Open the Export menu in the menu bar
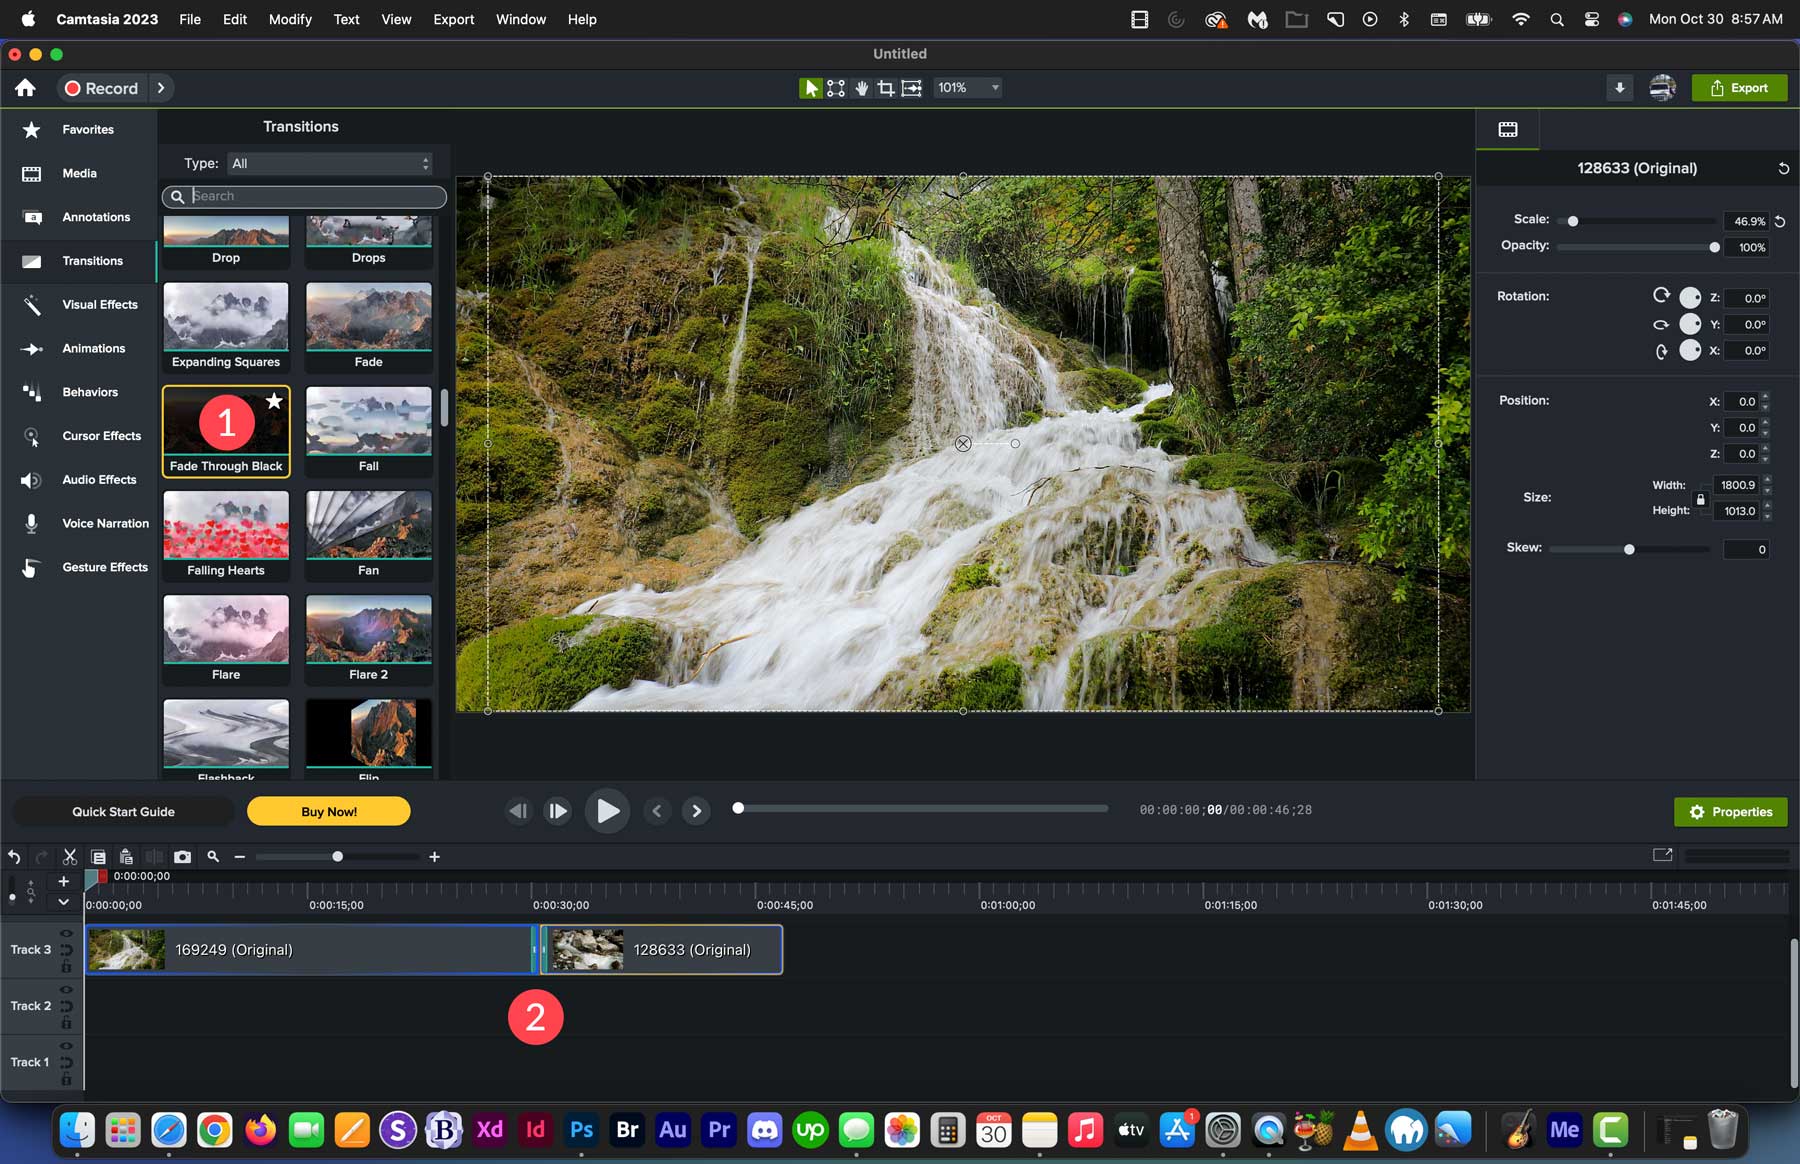Image resolution: width=1800 pixels, height=1164 pixels. click(x=453, y=19)
